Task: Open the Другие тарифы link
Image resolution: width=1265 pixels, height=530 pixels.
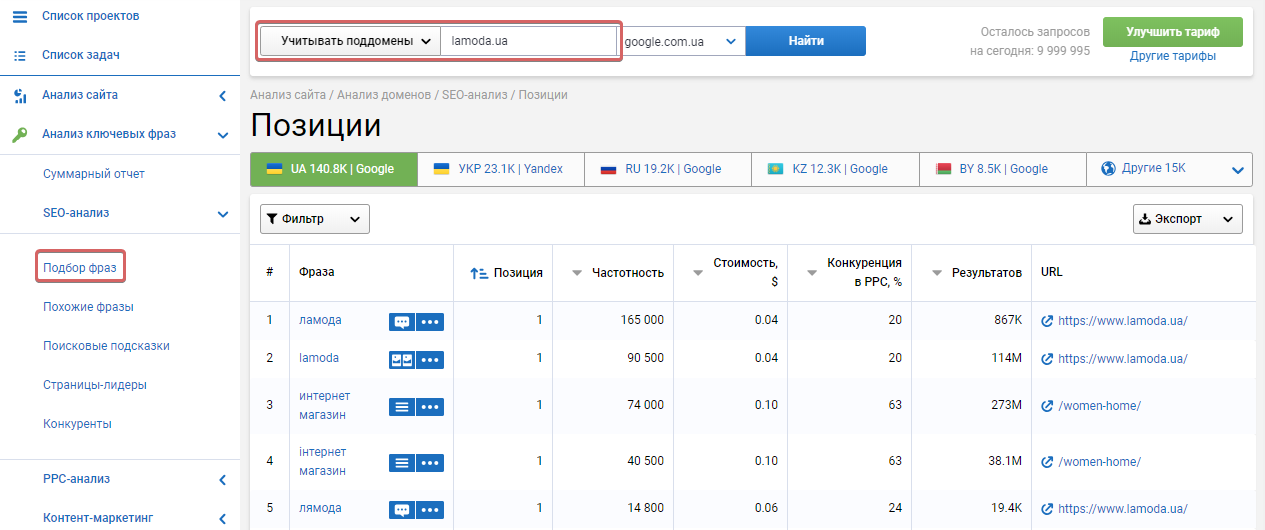Action: (x=1173, y=56)
